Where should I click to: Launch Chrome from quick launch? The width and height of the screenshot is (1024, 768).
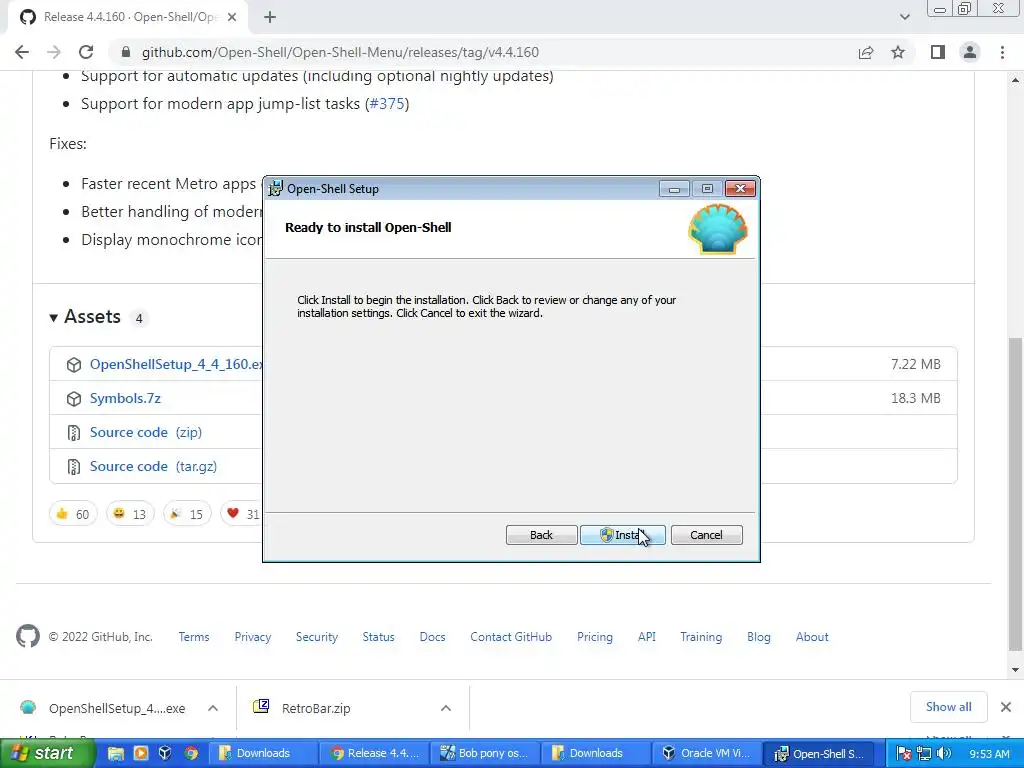(x=191, y=753)
